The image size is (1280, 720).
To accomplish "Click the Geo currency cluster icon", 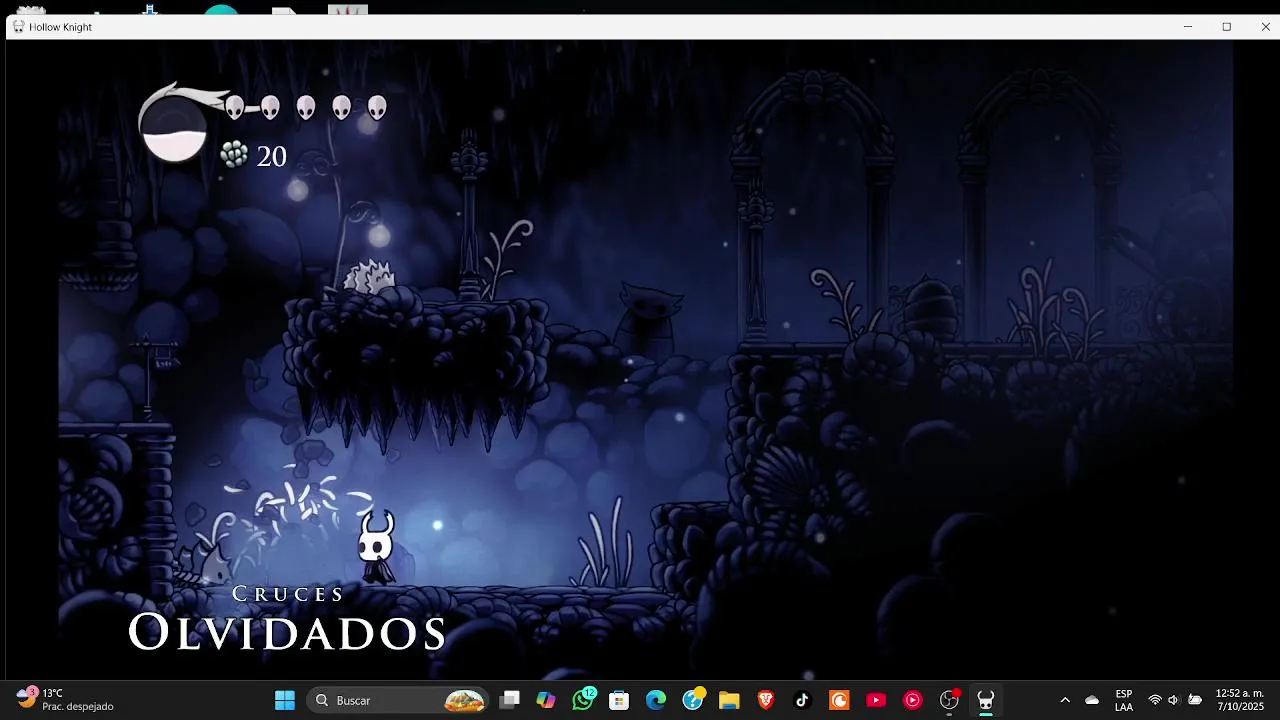I will (233, 154).
